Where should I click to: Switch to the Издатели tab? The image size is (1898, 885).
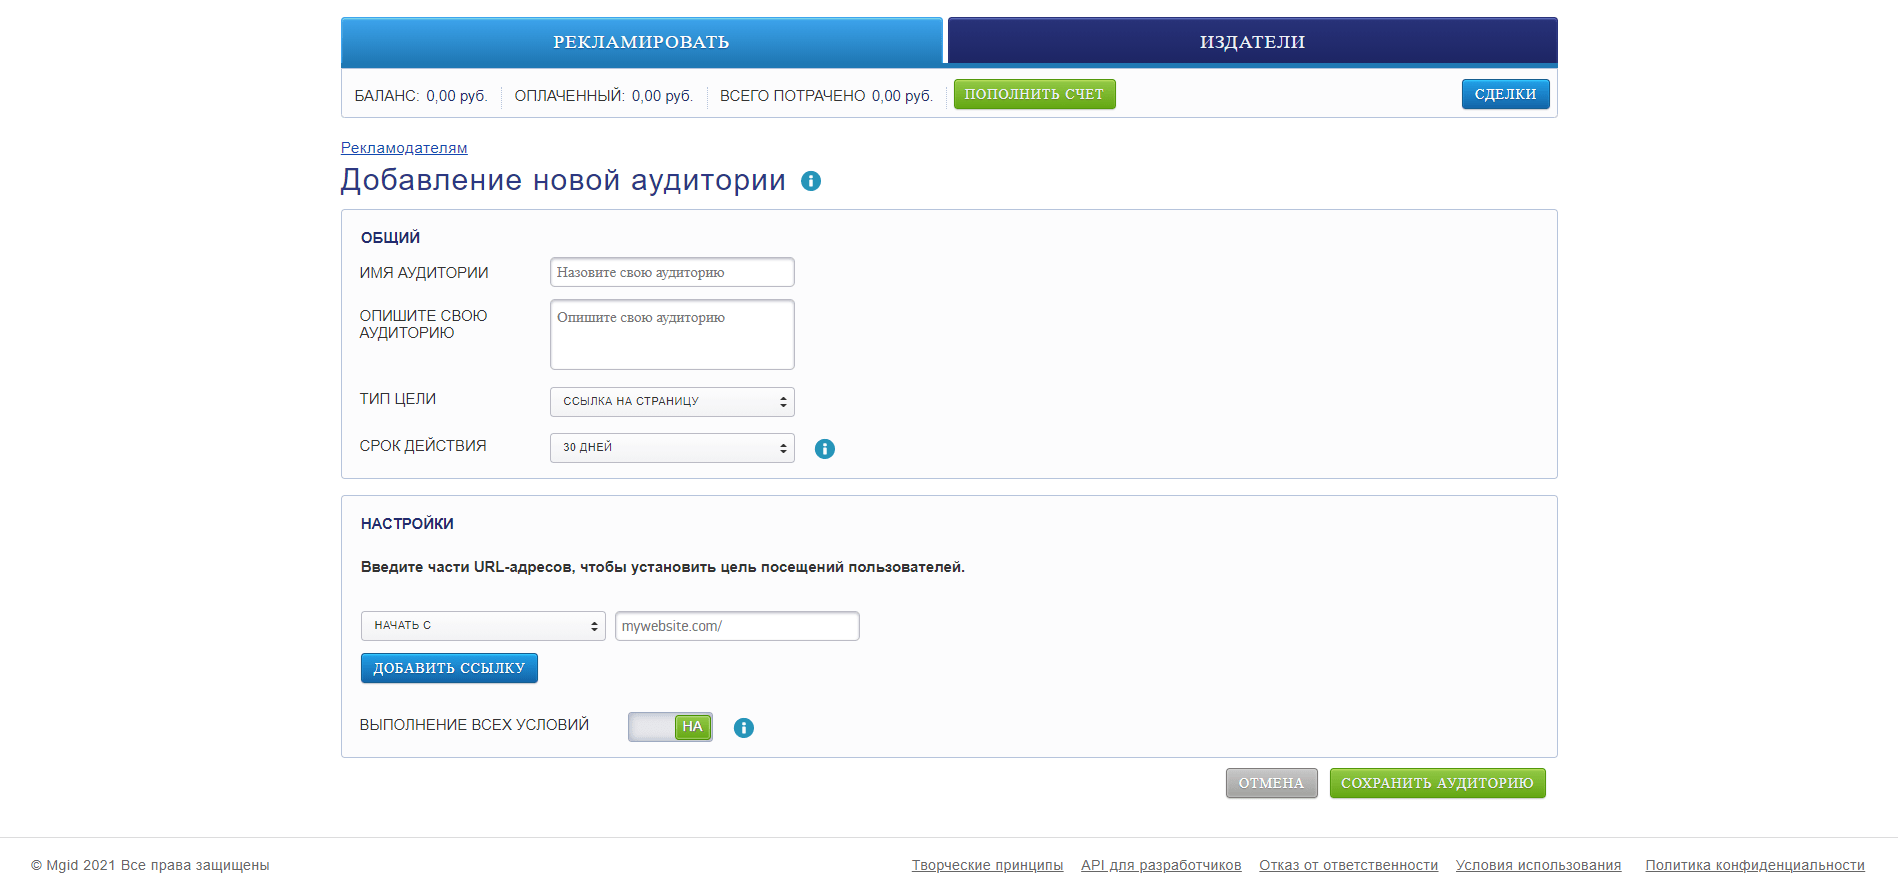1252,42
